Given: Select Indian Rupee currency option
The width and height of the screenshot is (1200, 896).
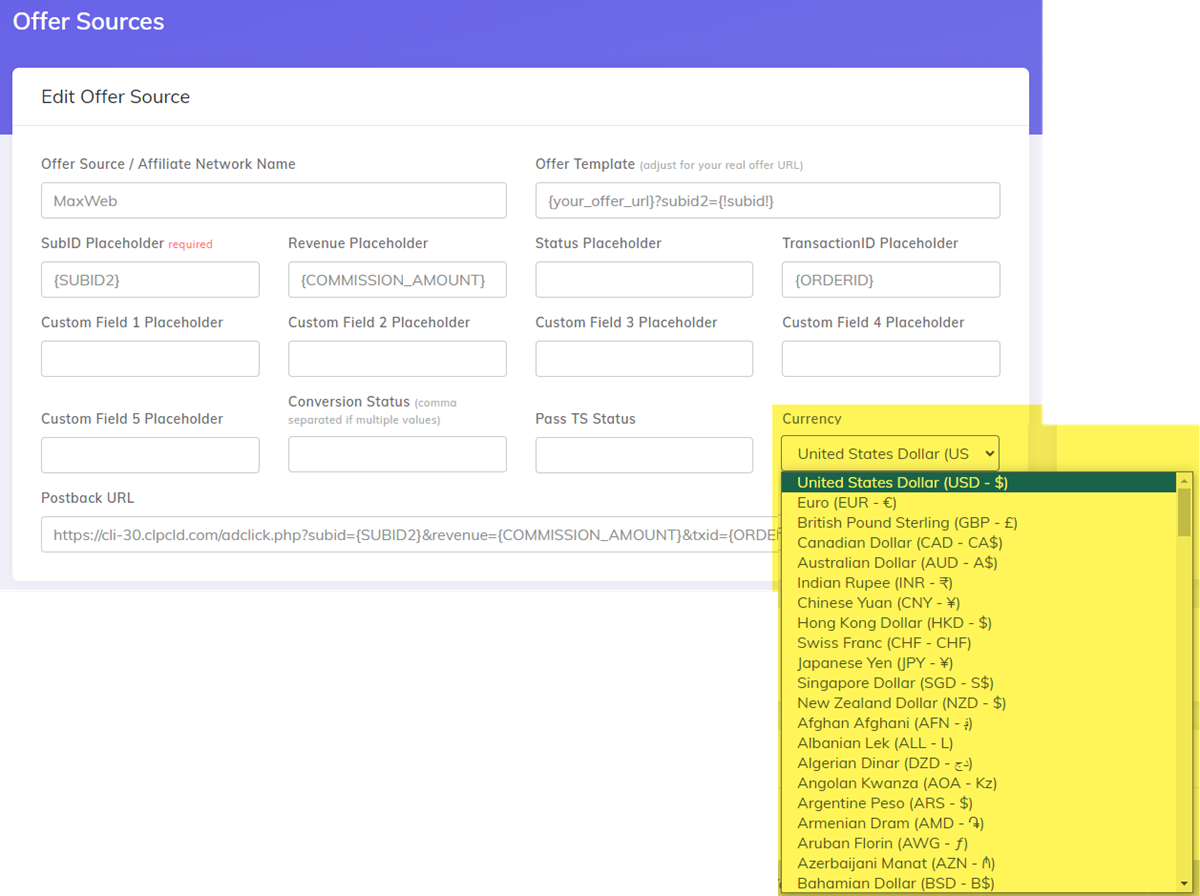Looking at the screenshot, I should click(874, 583).
